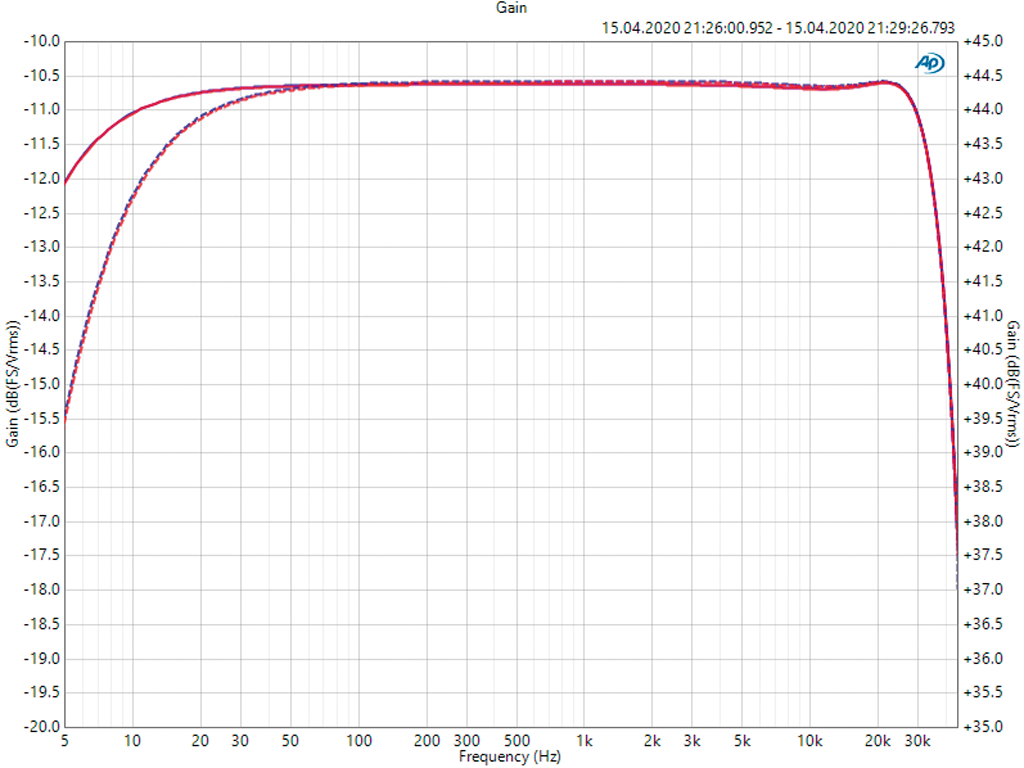Click the 1k tick on frequency axis
Image resolution: width=1024 pixels, height=768 pixels.
[x=586, y=741]
